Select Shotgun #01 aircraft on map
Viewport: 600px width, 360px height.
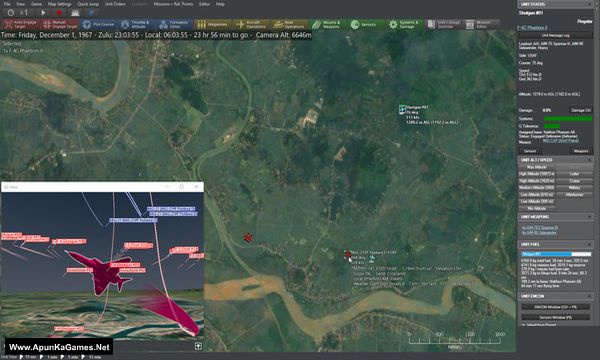[x=402, y=110]
